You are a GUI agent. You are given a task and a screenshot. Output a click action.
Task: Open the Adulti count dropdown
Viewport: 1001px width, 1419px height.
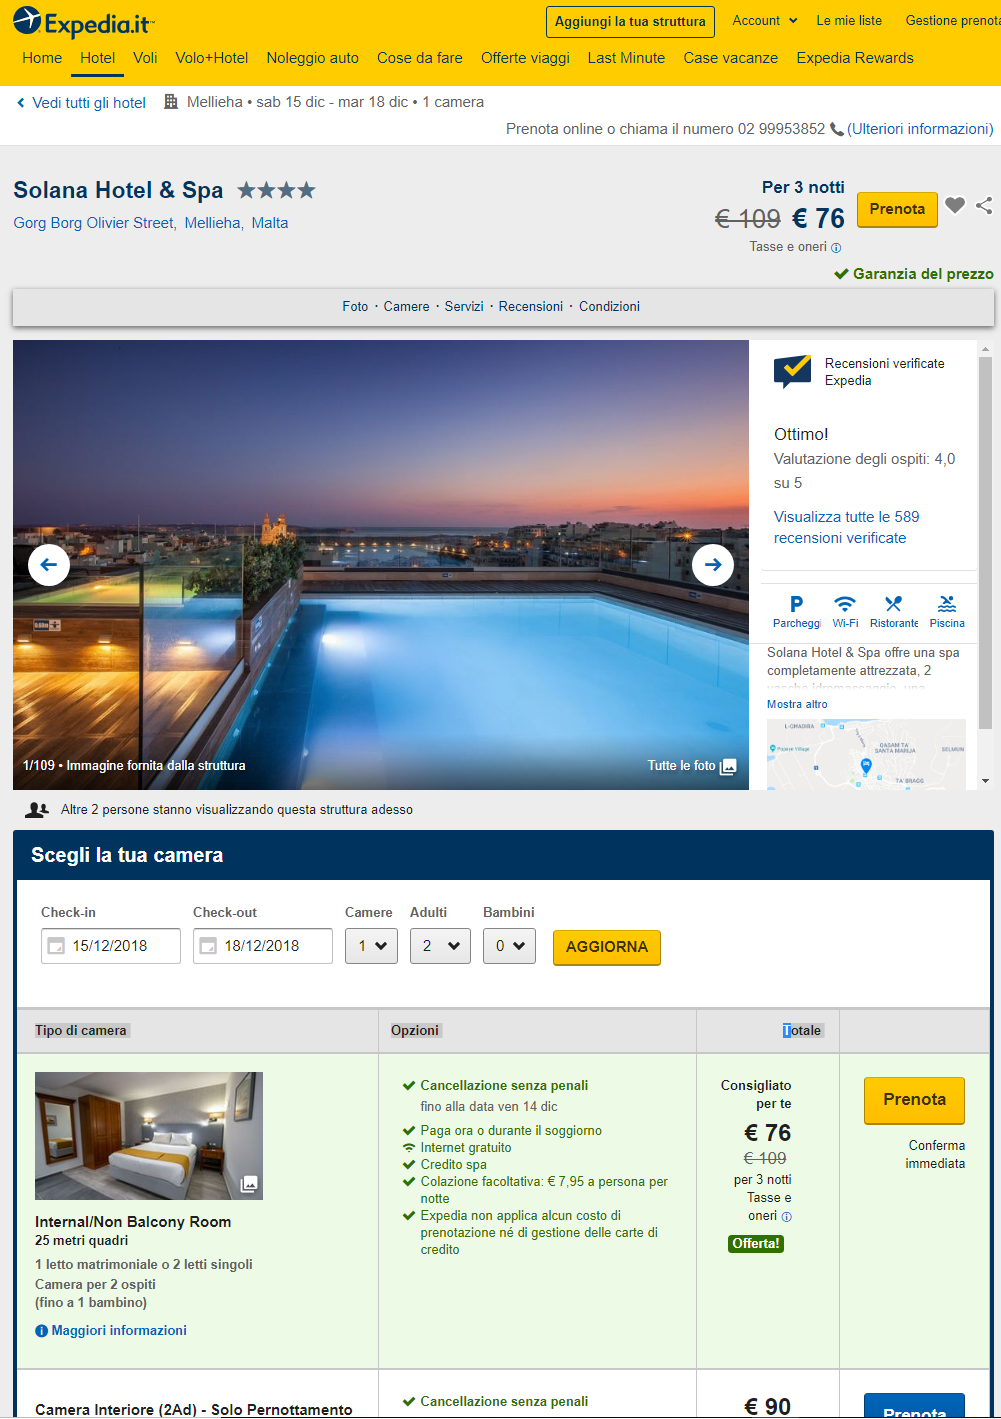pyautogui.click(x=440, y=946)
